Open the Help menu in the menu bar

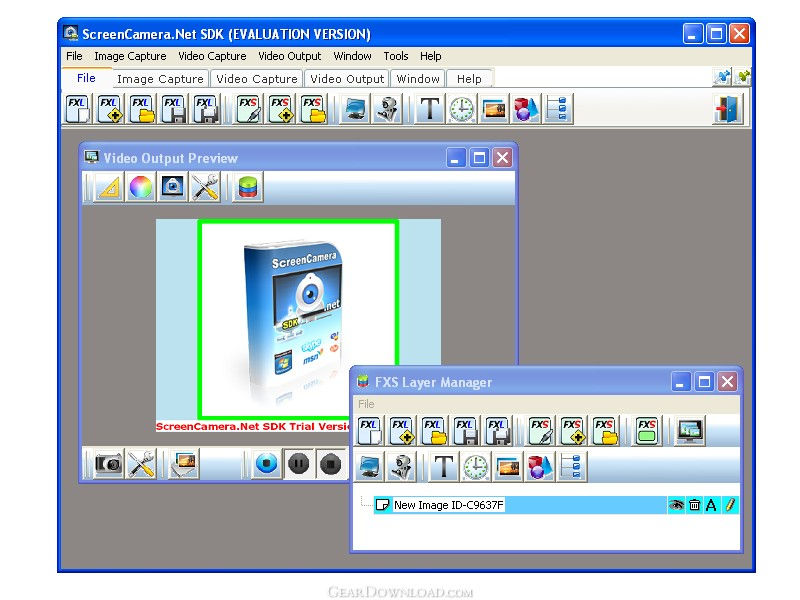(431, 56)
